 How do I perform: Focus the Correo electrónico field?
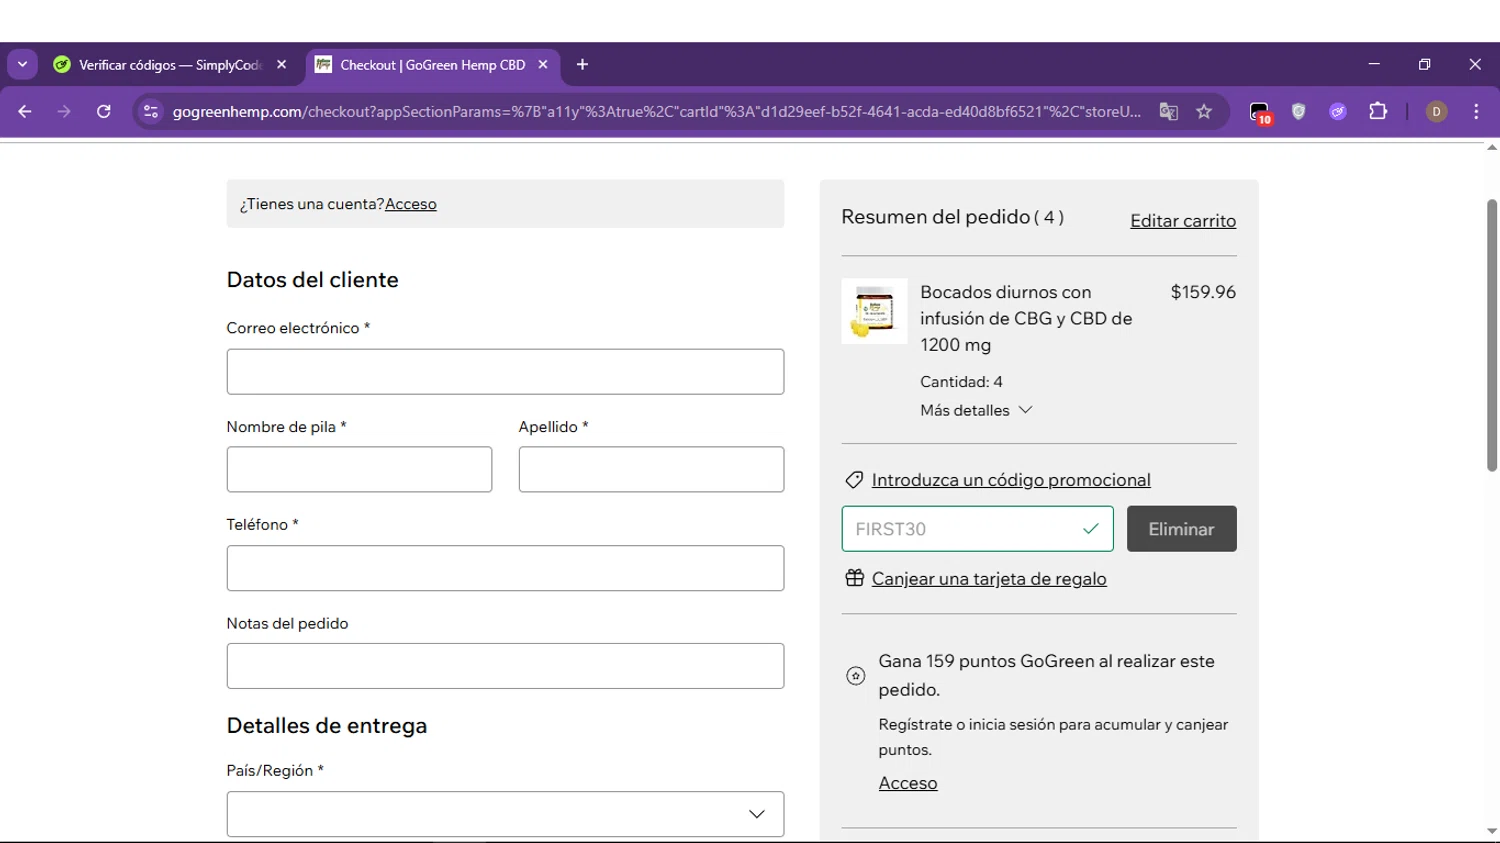click(505, 372)
